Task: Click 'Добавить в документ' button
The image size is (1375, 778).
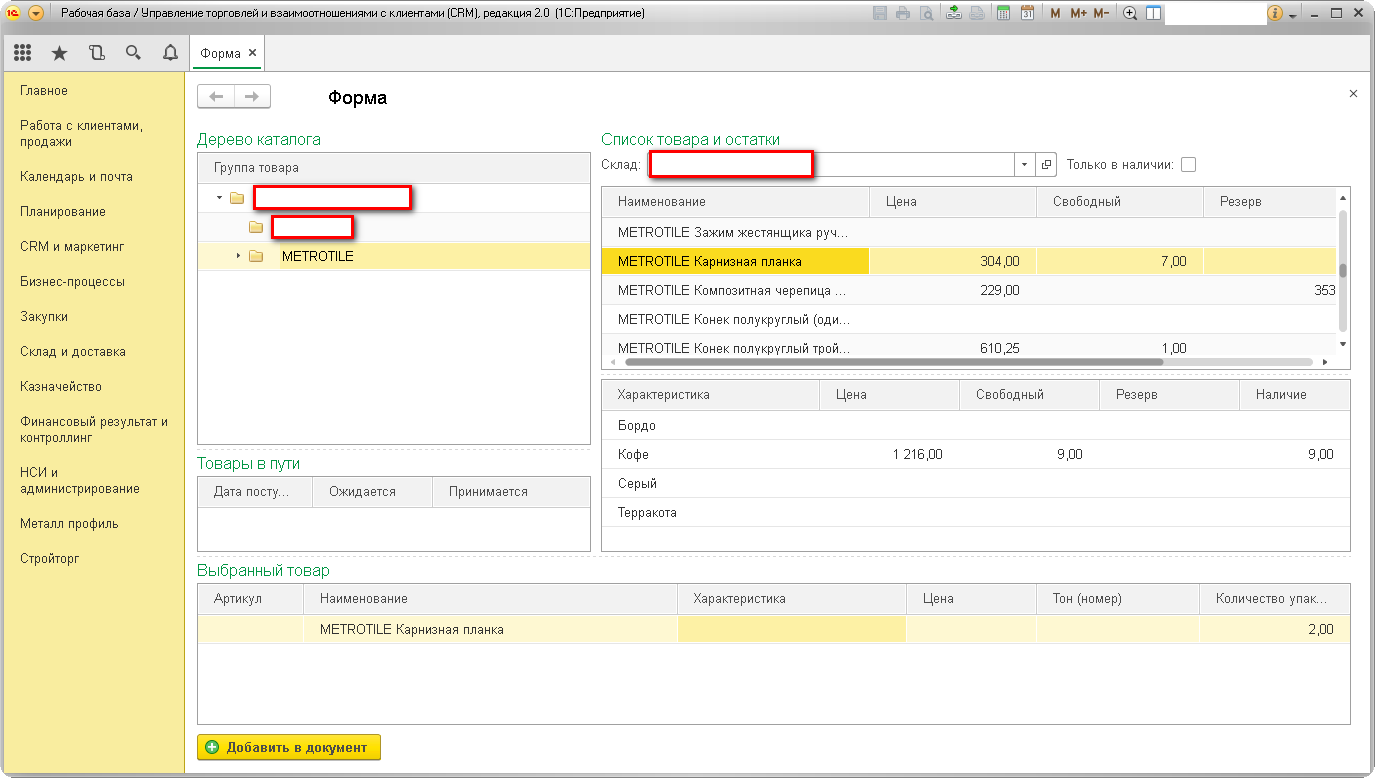Action: (x=289, y=747)
